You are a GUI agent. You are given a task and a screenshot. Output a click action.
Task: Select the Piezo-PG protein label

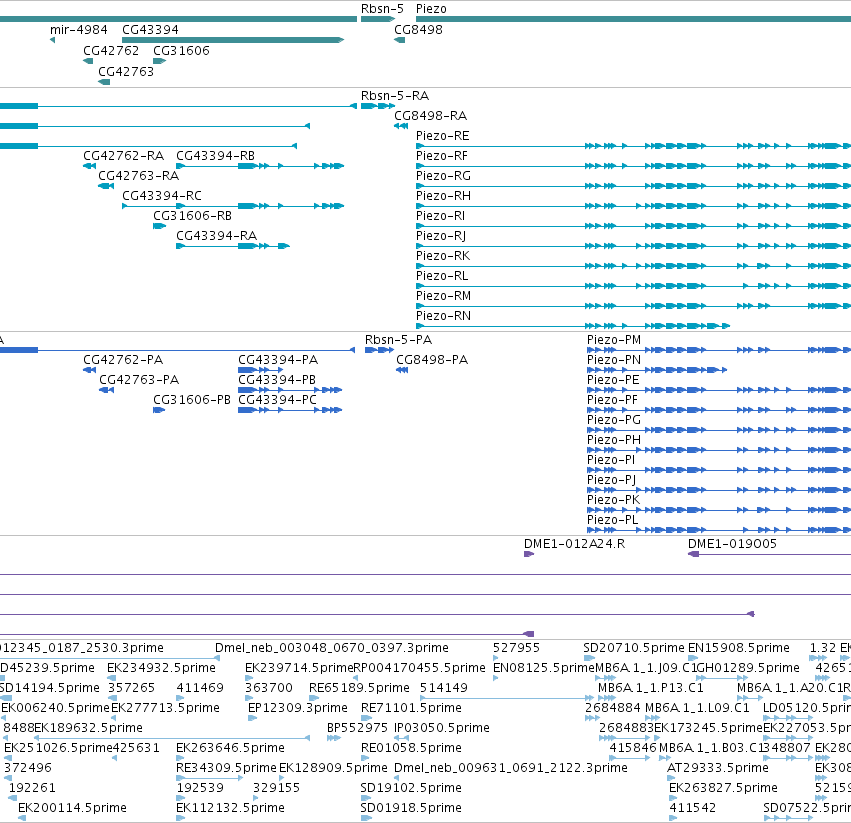click(614, 420)
